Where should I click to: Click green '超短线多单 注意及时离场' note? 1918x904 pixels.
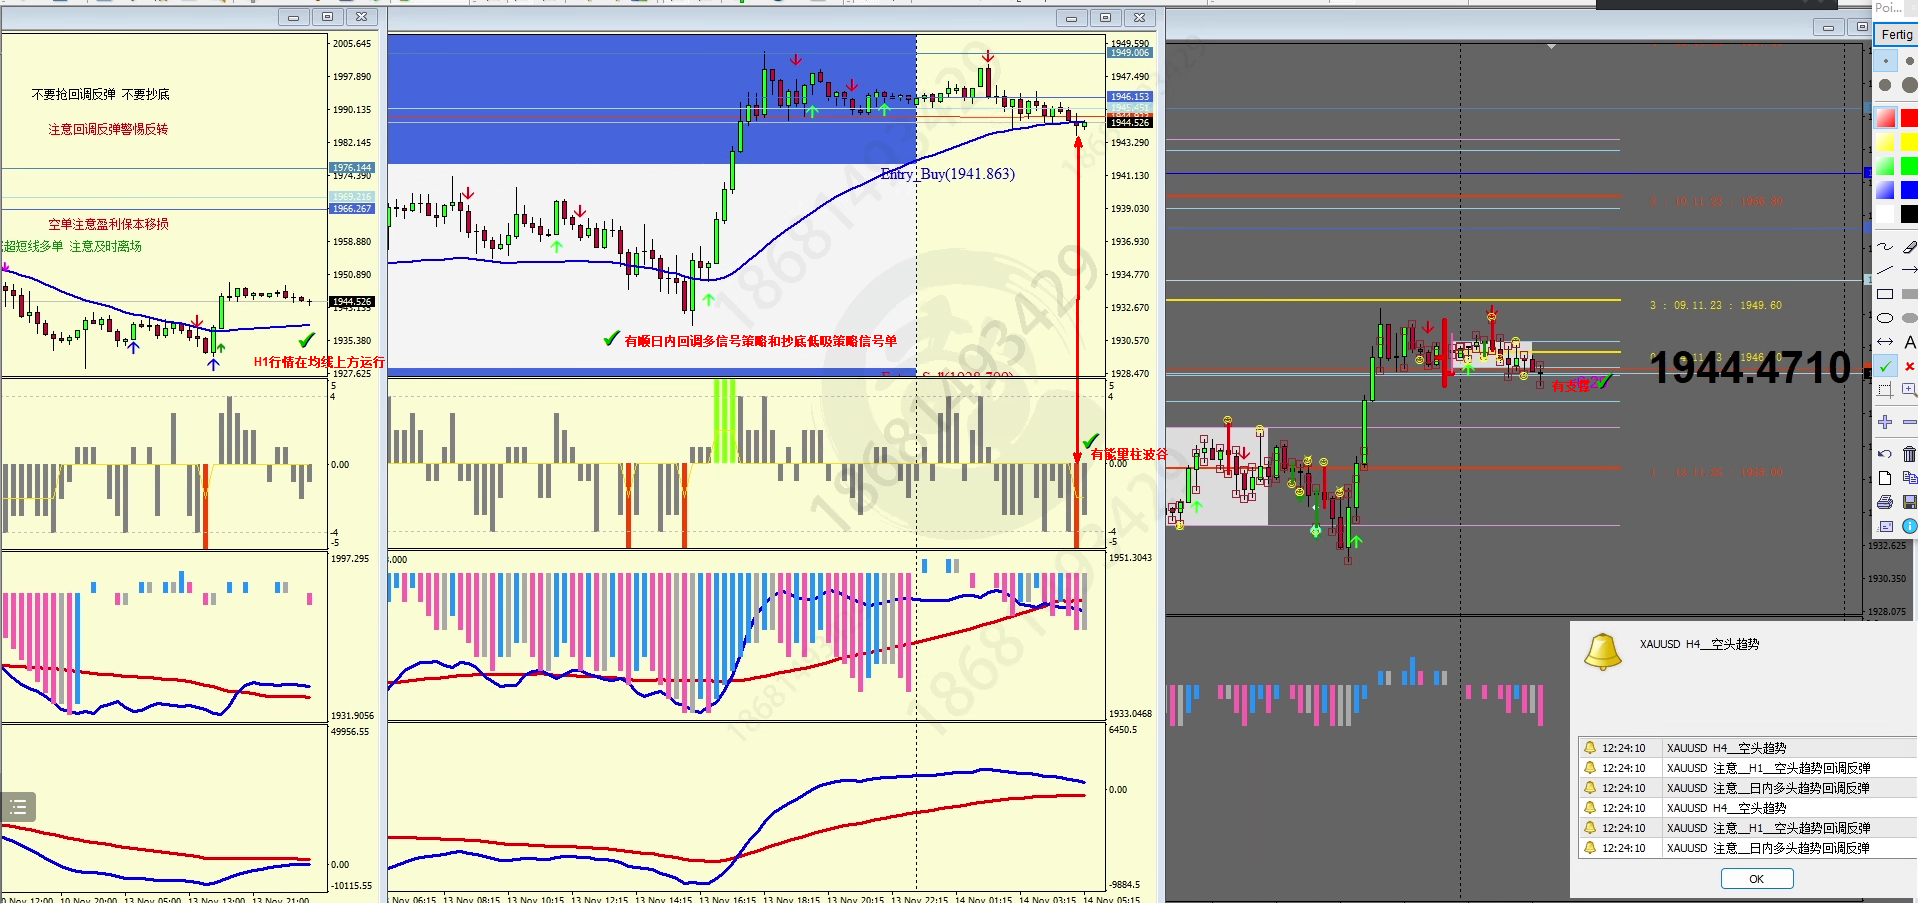pos(72,246)
